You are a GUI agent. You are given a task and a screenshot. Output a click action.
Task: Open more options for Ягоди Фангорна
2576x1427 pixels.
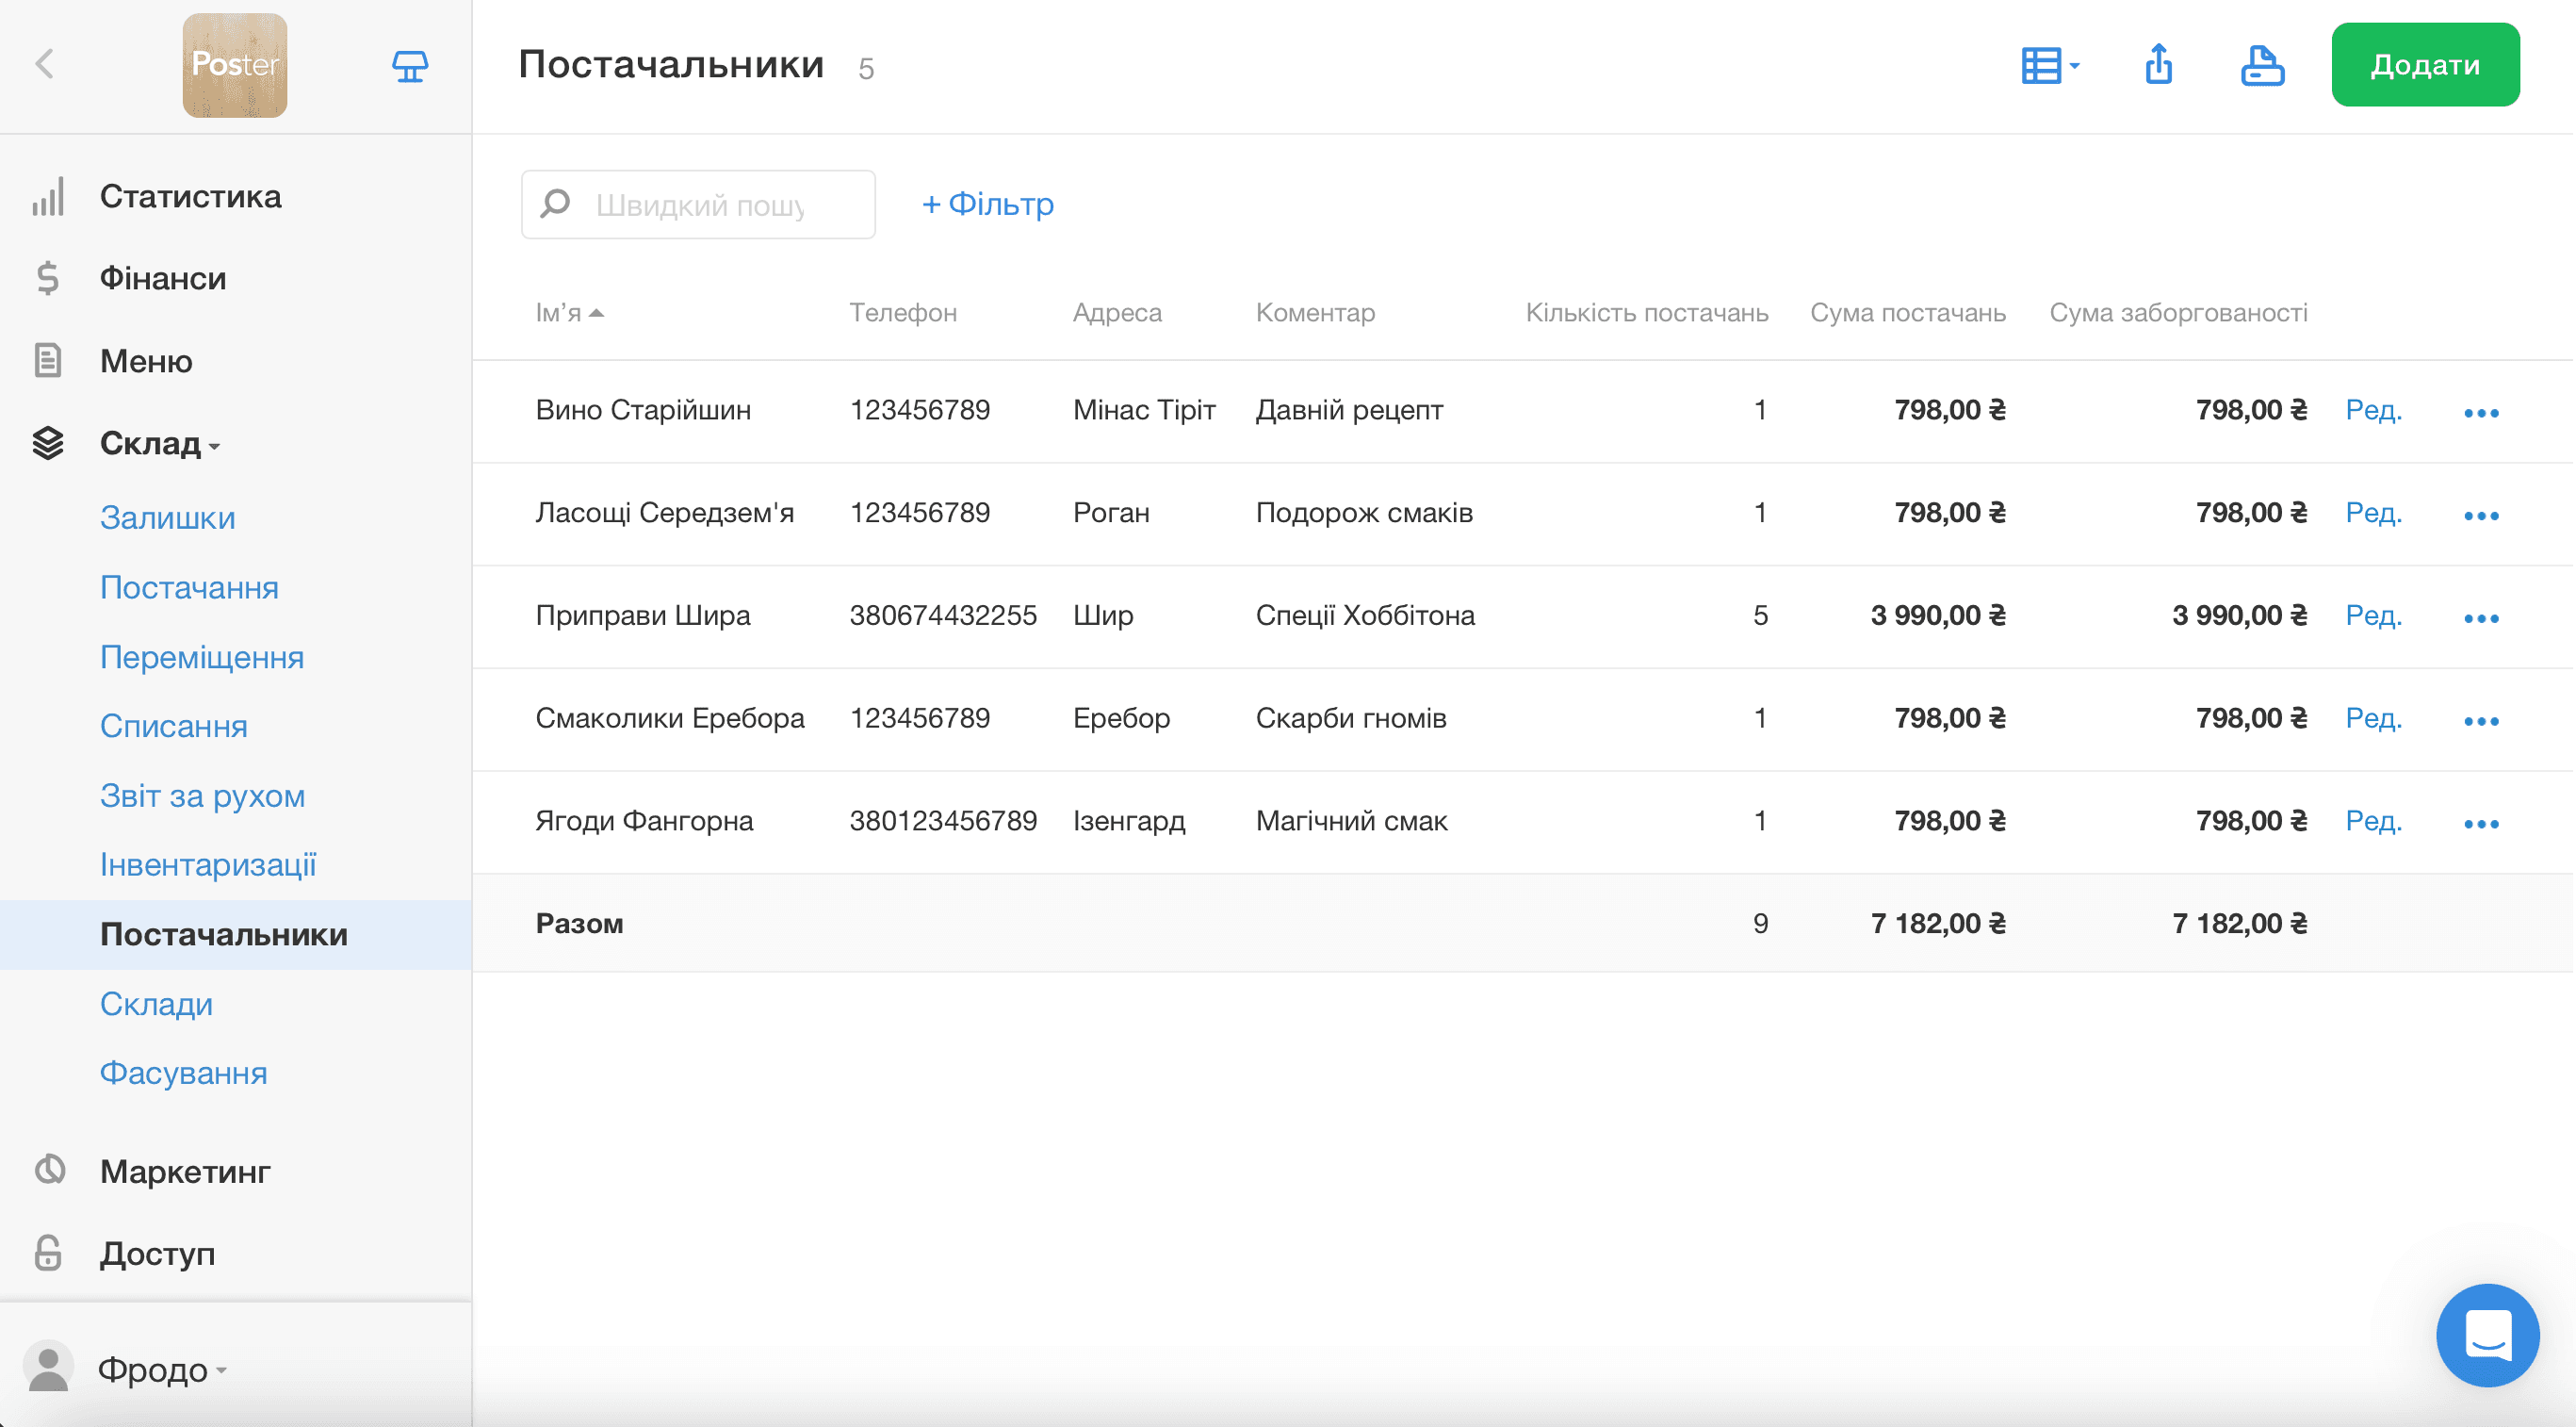tap(2481, 824)
